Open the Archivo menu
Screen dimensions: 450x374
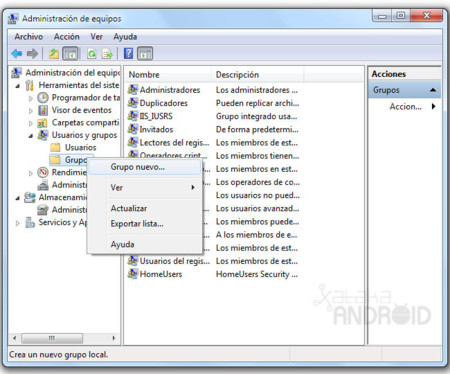(x=29, y=37)
